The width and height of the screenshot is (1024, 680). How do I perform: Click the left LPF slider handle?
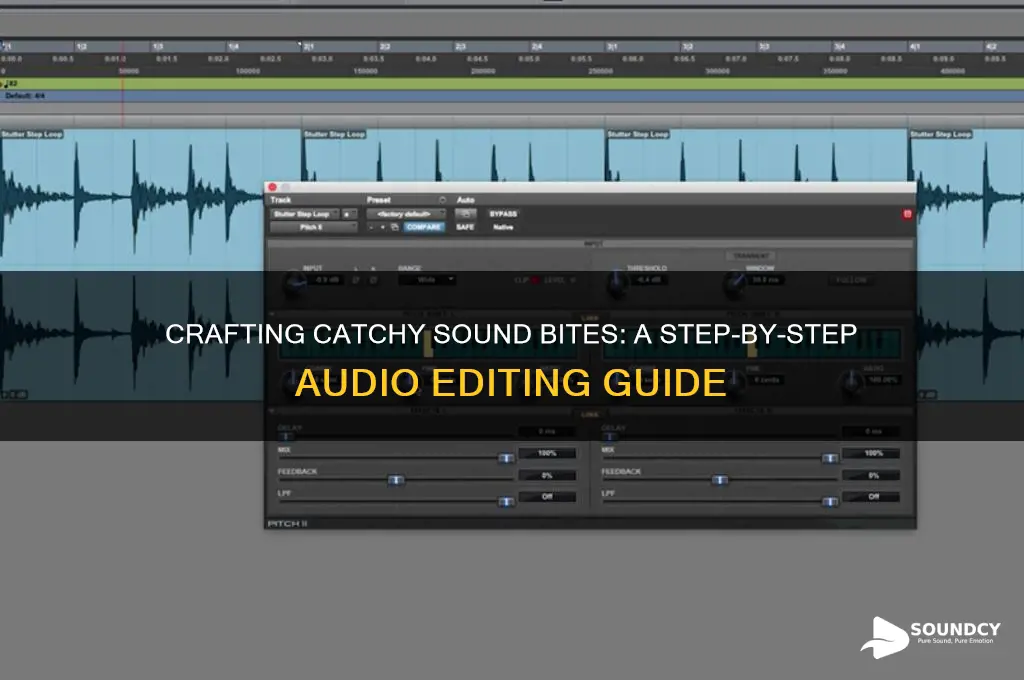(506, 502)
